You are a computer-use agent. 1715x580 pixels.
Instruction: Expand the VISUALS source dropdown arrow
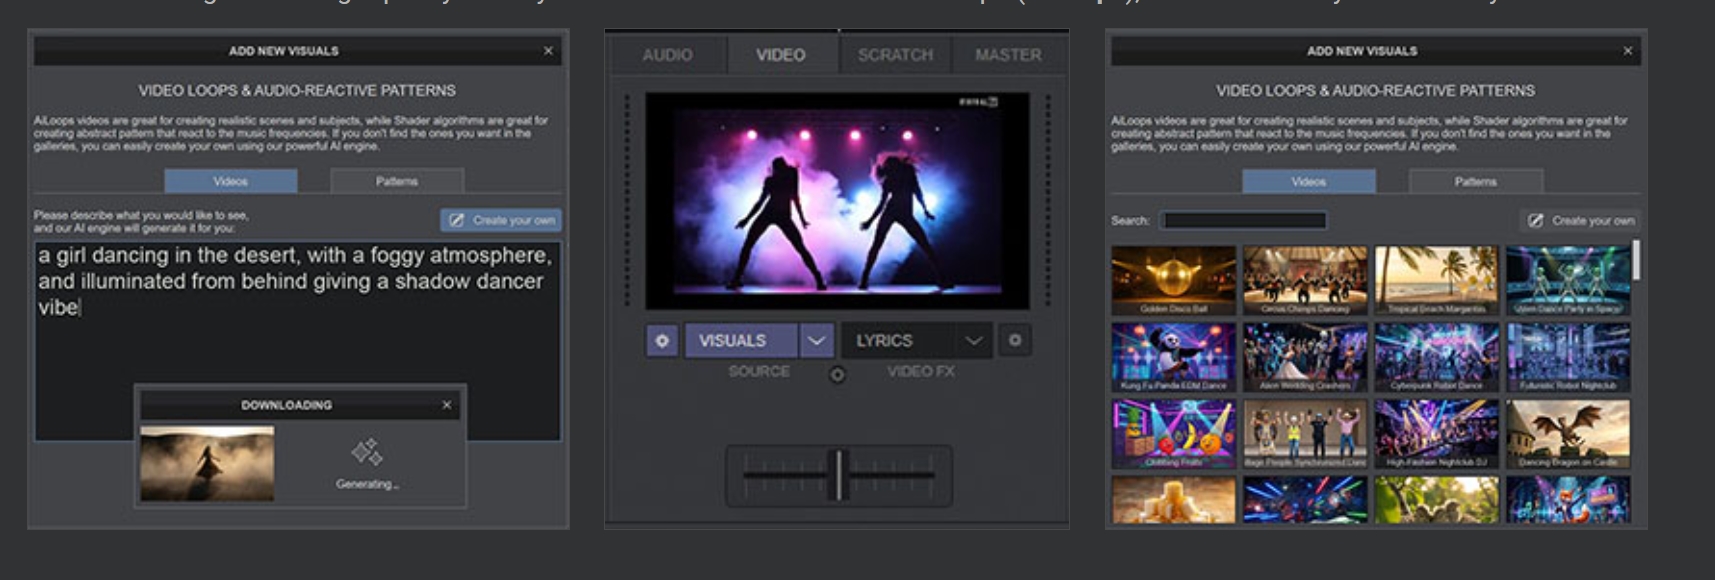tap(816, 341)
